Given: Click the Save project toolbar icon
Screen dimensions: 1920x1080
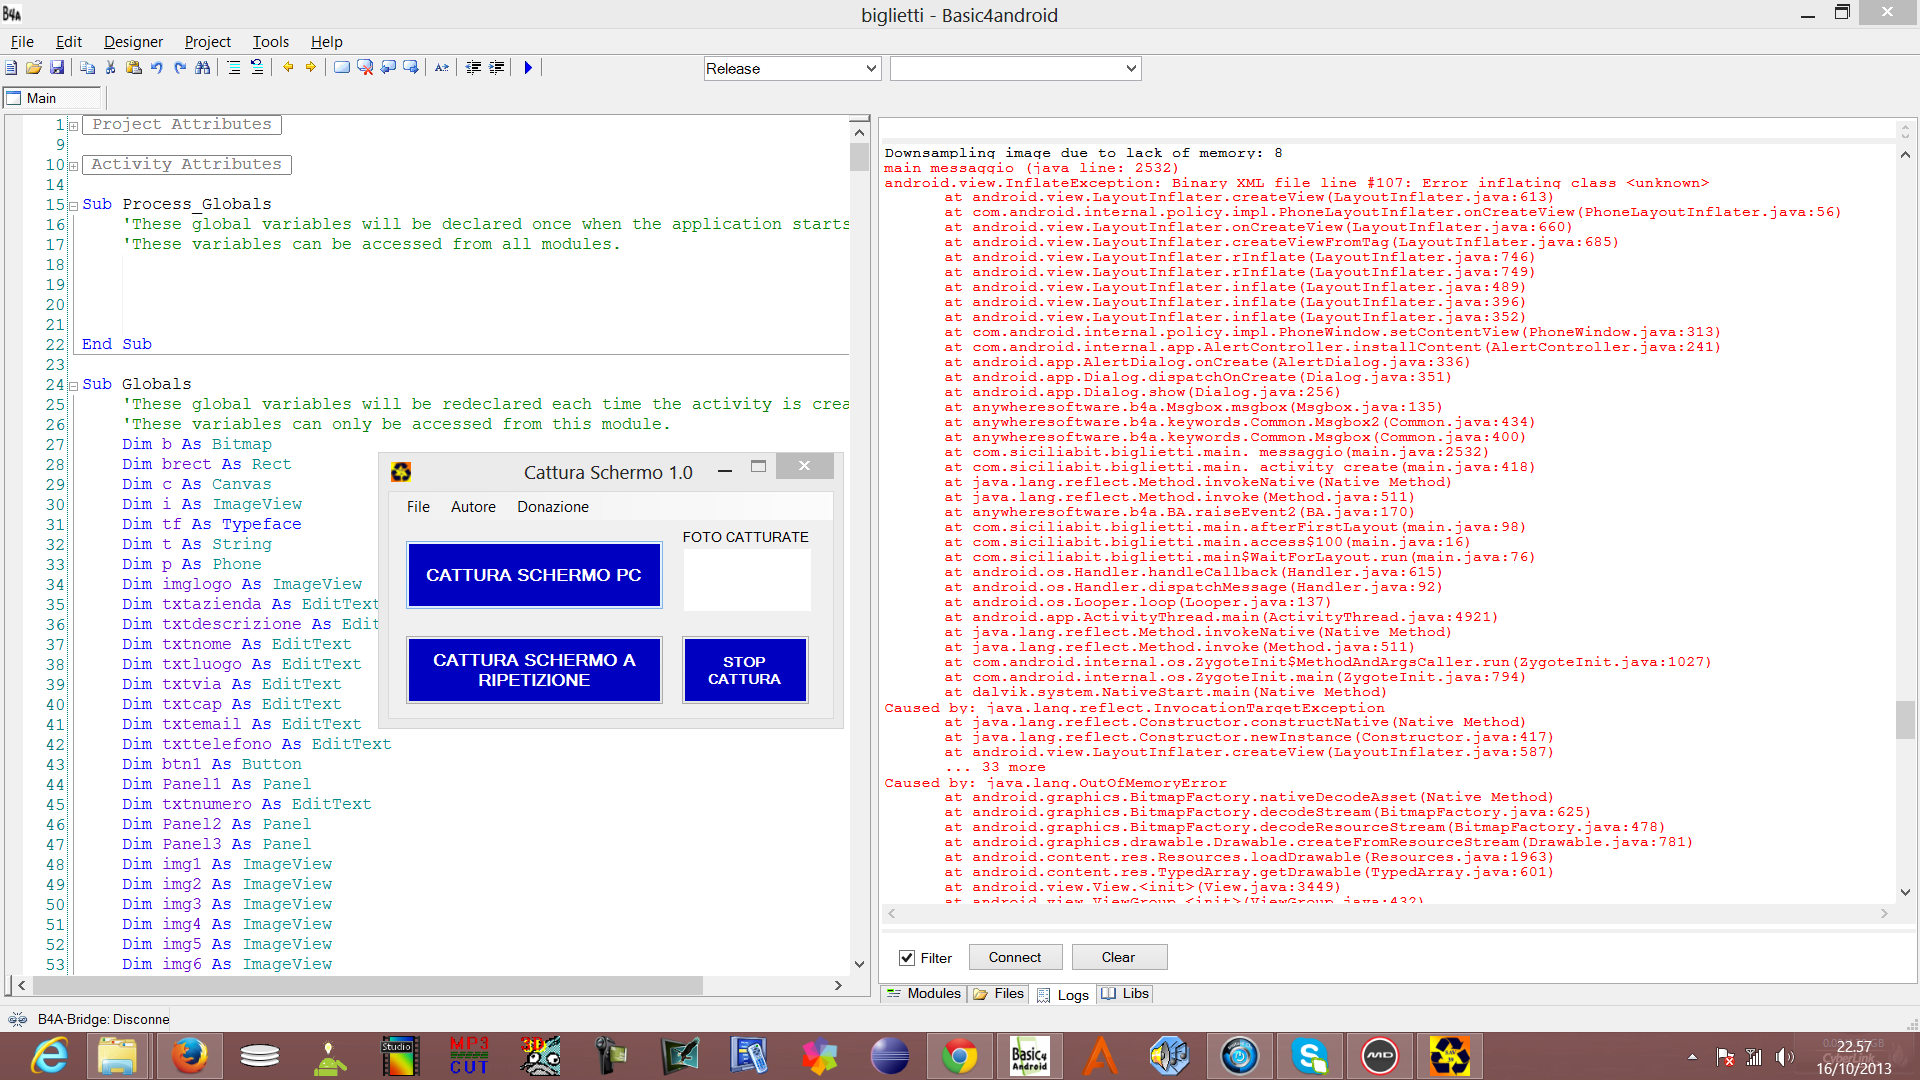Looking at the screenshot, I should click(x=57, y=67).
